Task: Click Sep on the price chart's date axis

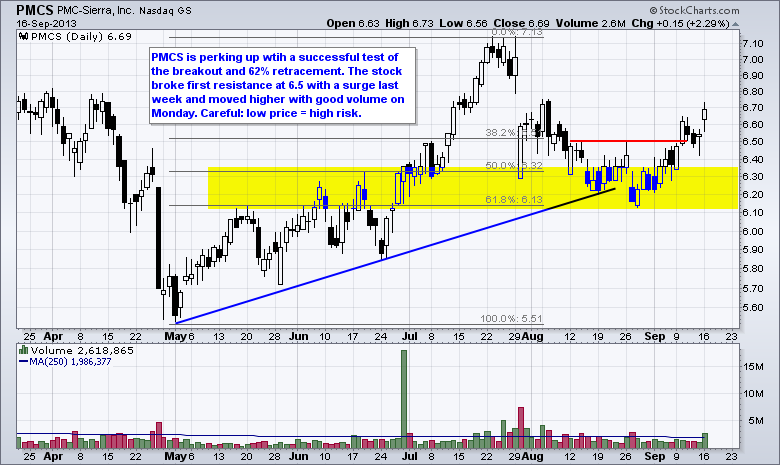Action: (x=655, y=337)
